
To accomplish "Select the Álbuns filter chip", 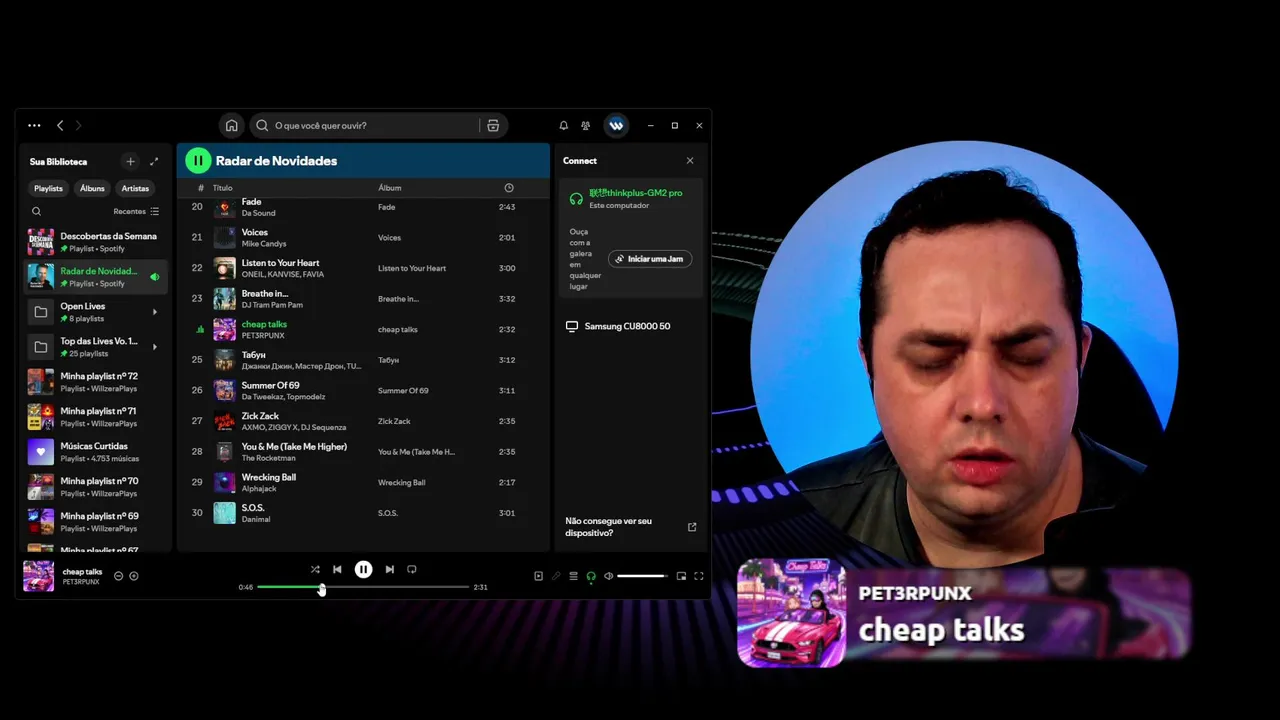I will coord(92,188).
